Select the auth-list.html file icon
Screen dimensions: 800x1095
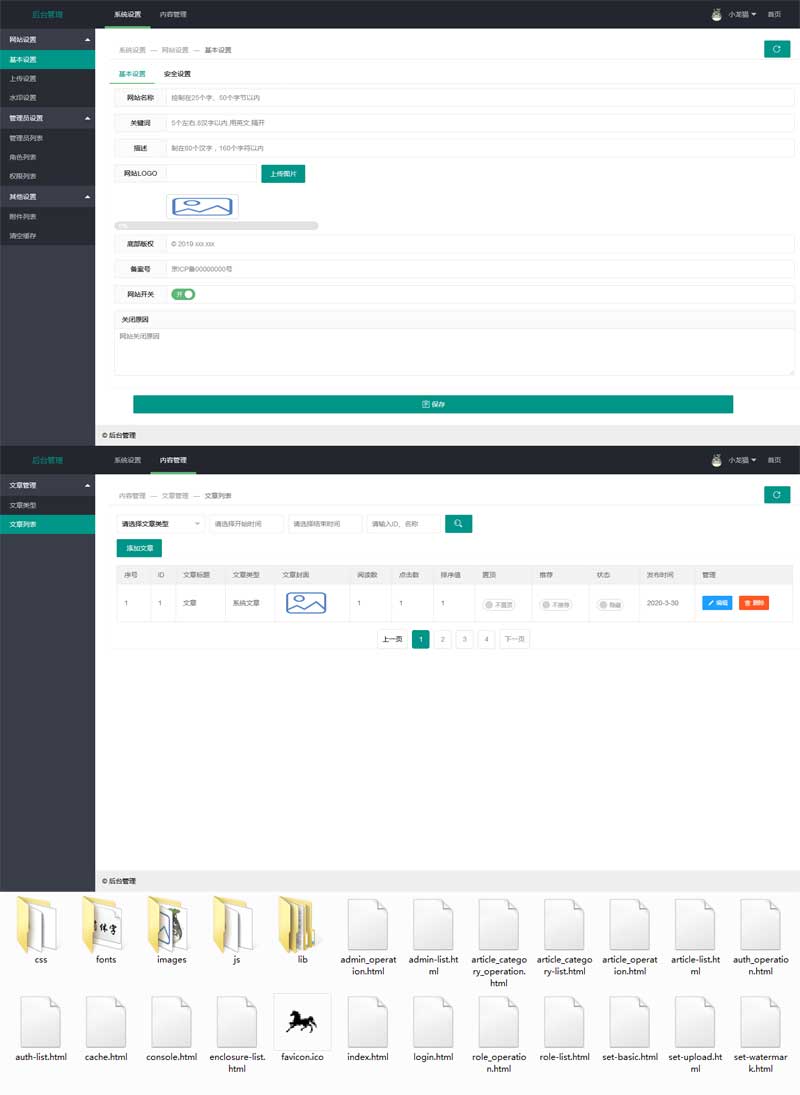(x=40, y=1022)
